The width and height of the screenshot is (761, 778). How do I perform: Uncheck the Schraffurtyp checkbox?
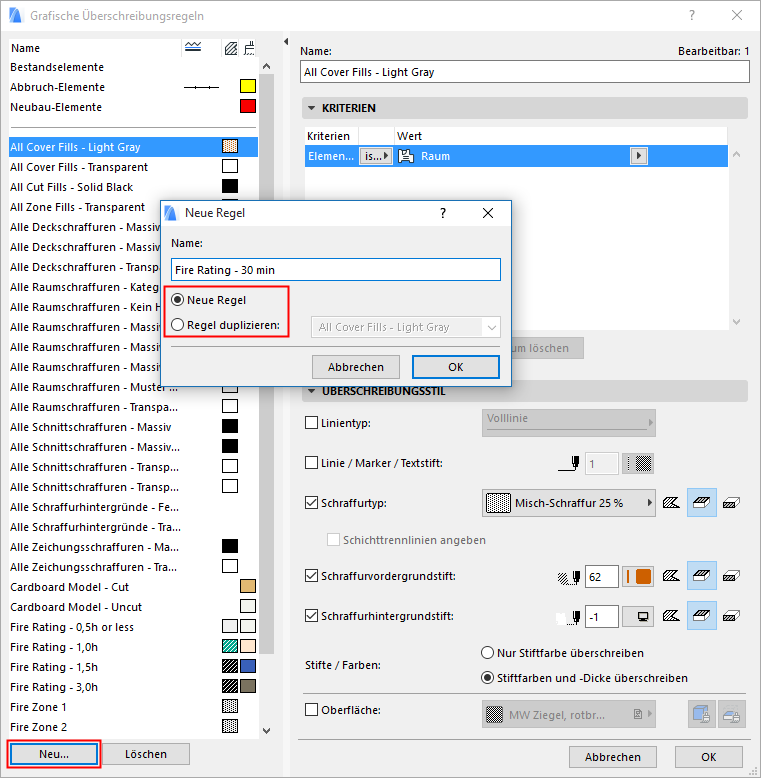tap(311, 503)
